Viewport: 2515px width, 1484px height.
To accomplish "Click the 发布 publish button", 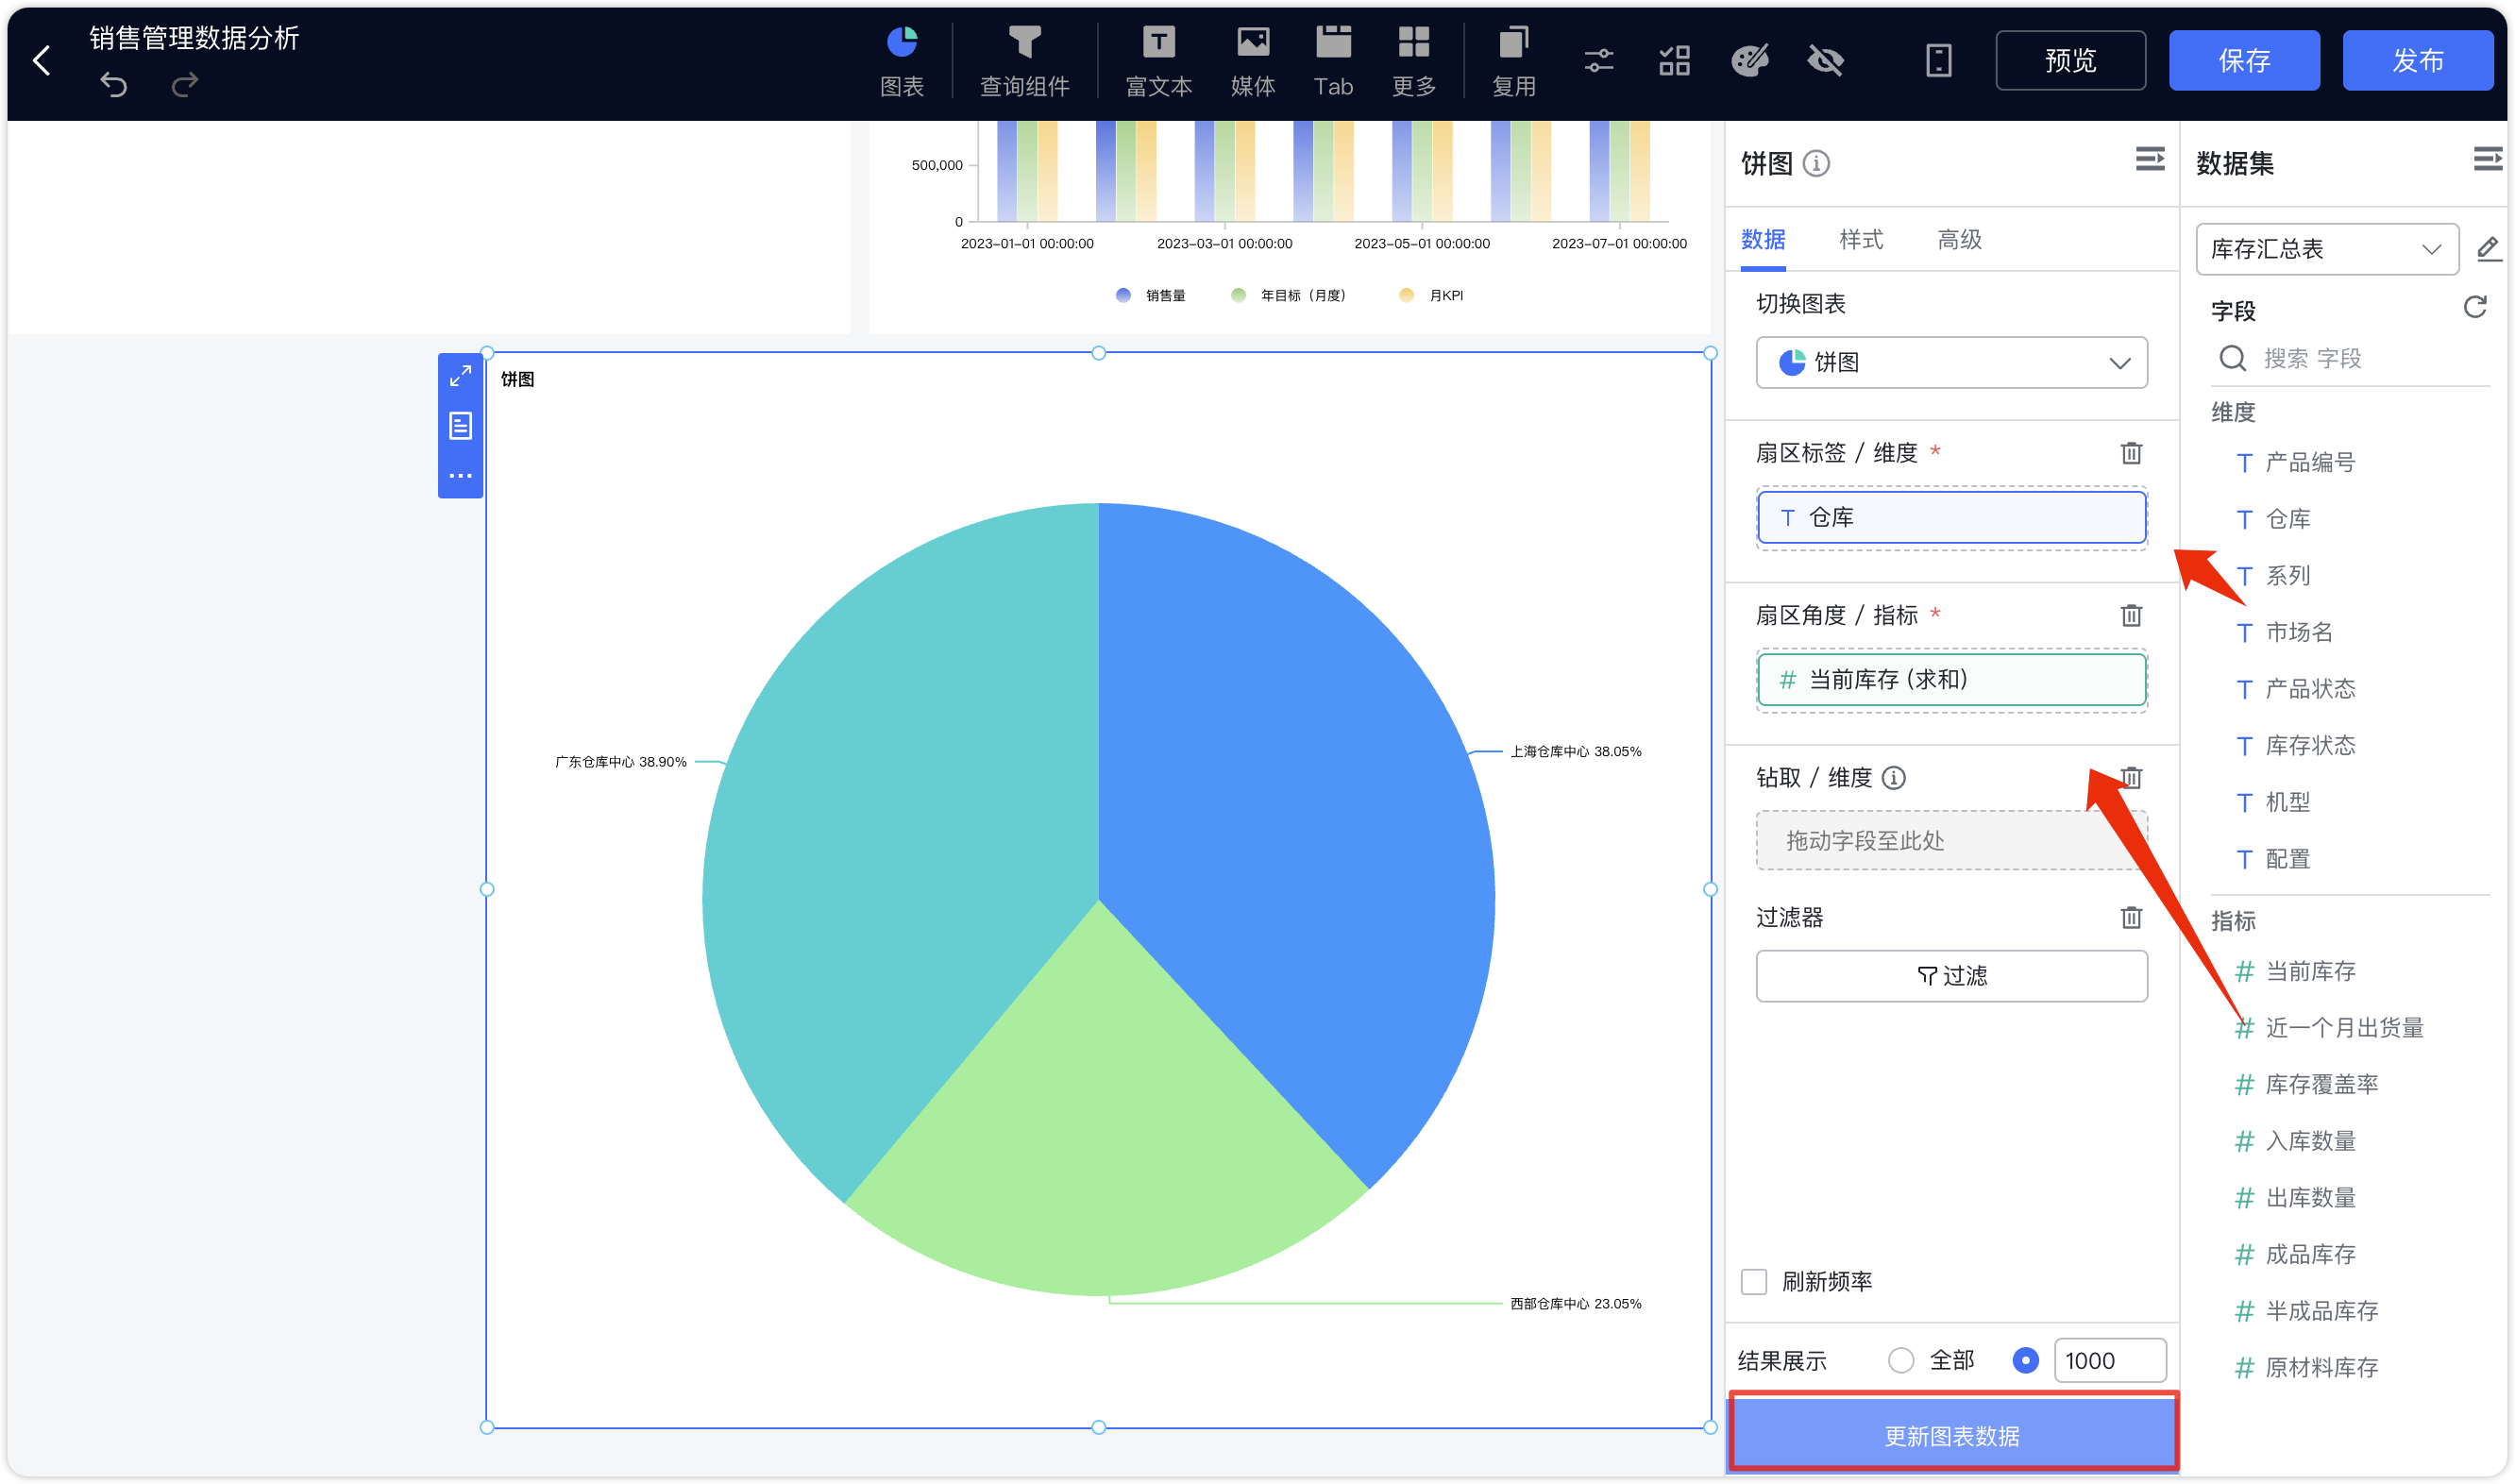I will point(2418,61).
